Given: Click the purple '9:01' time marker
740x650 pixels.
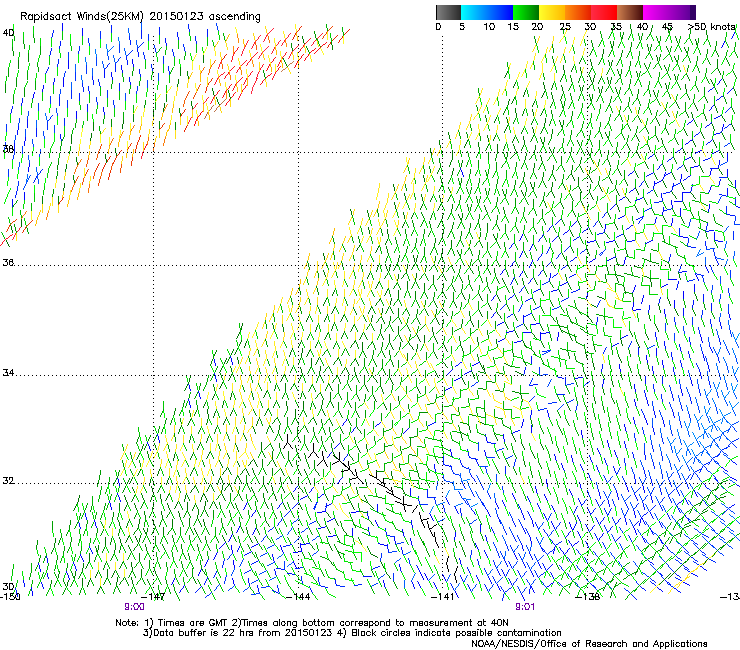Looking at the screenshot, I should coord(525,607).
